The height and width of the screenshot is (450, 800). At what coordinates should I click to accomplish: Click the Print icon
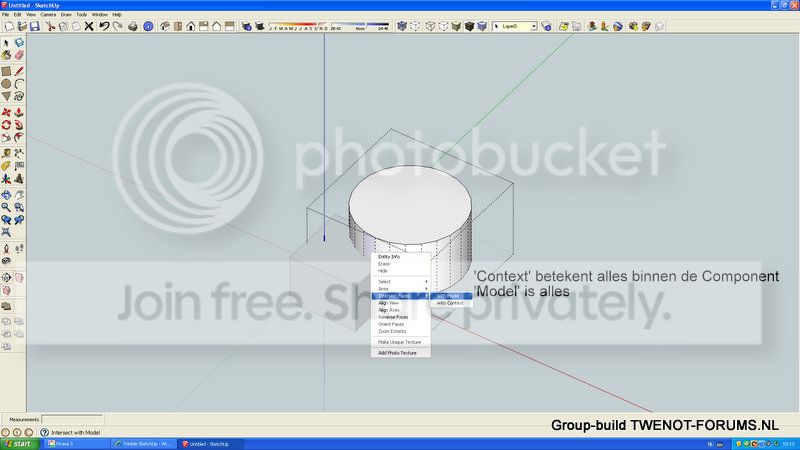click(x=133, y=26)
